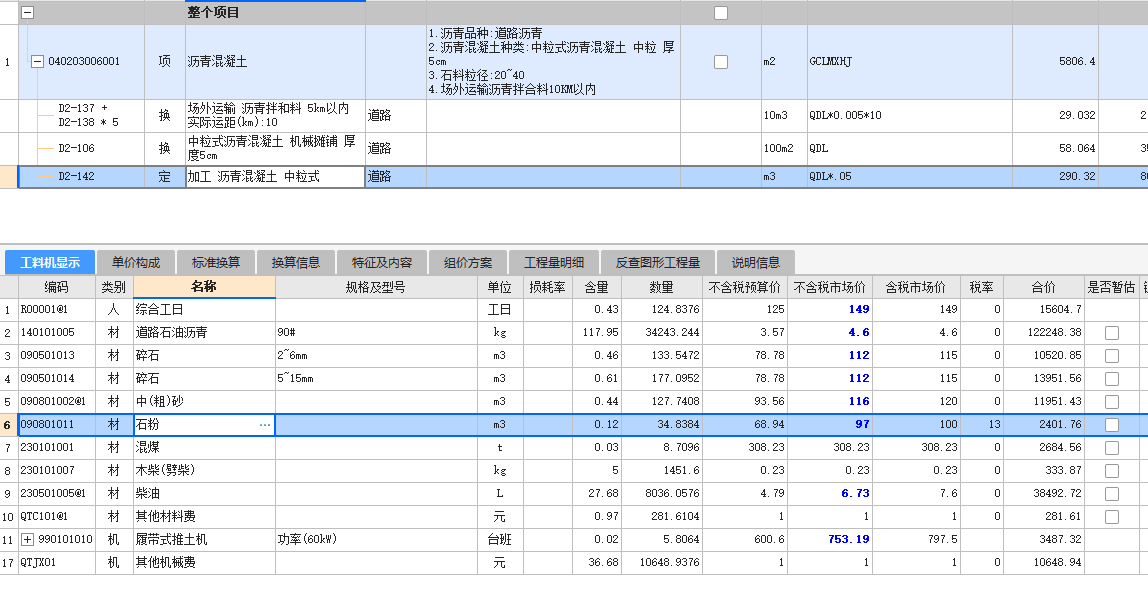Screen dimensions: 1148x609
Task: Click the 石粉 name cell
Action: coord(204,425)
